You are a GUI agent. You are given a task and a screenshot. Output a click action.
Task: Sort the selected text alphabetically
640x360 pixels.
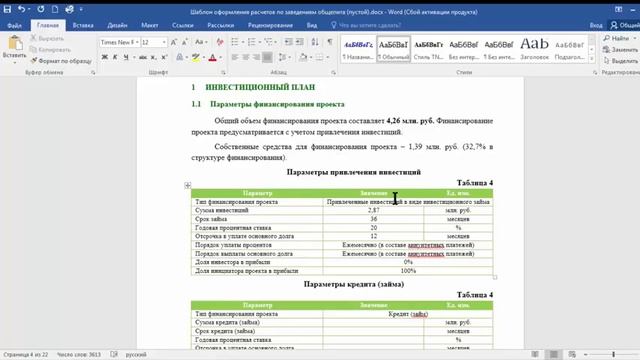315,42
